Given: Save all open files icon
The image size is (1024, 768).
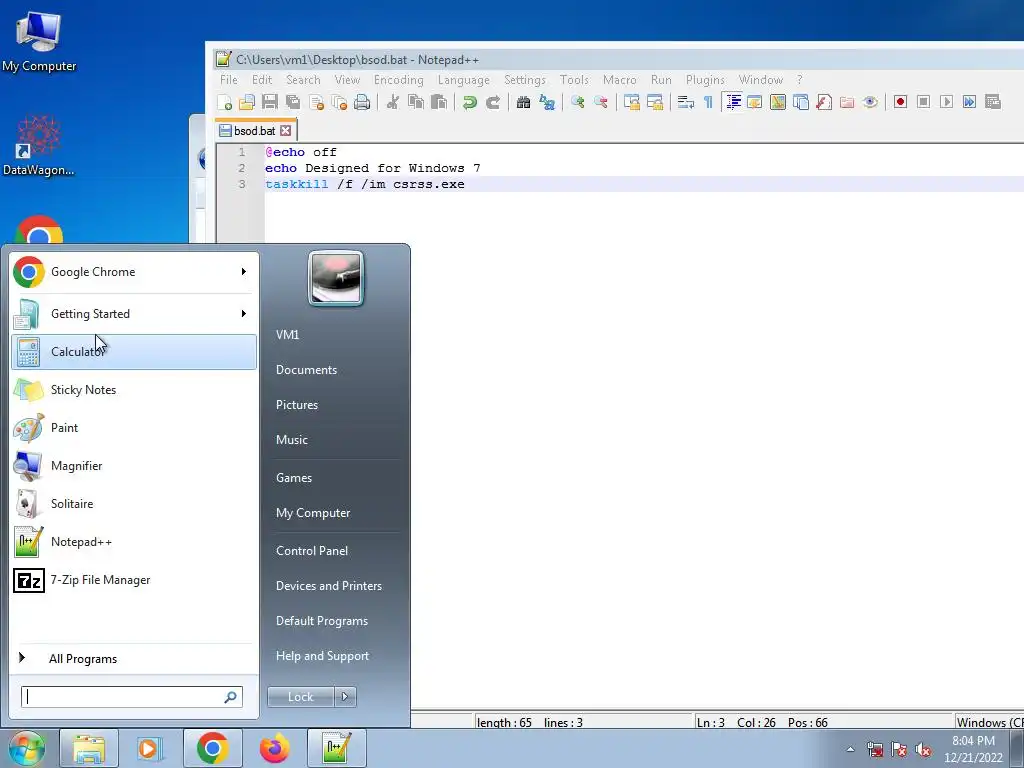Looking at the screenshot, I should click(x=293, y=102).
